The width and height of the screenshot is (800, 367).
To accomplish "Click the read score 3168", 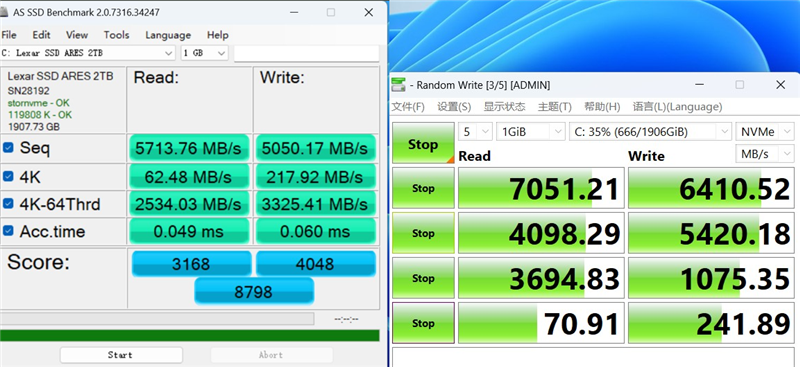I will (x=191, y=264).
